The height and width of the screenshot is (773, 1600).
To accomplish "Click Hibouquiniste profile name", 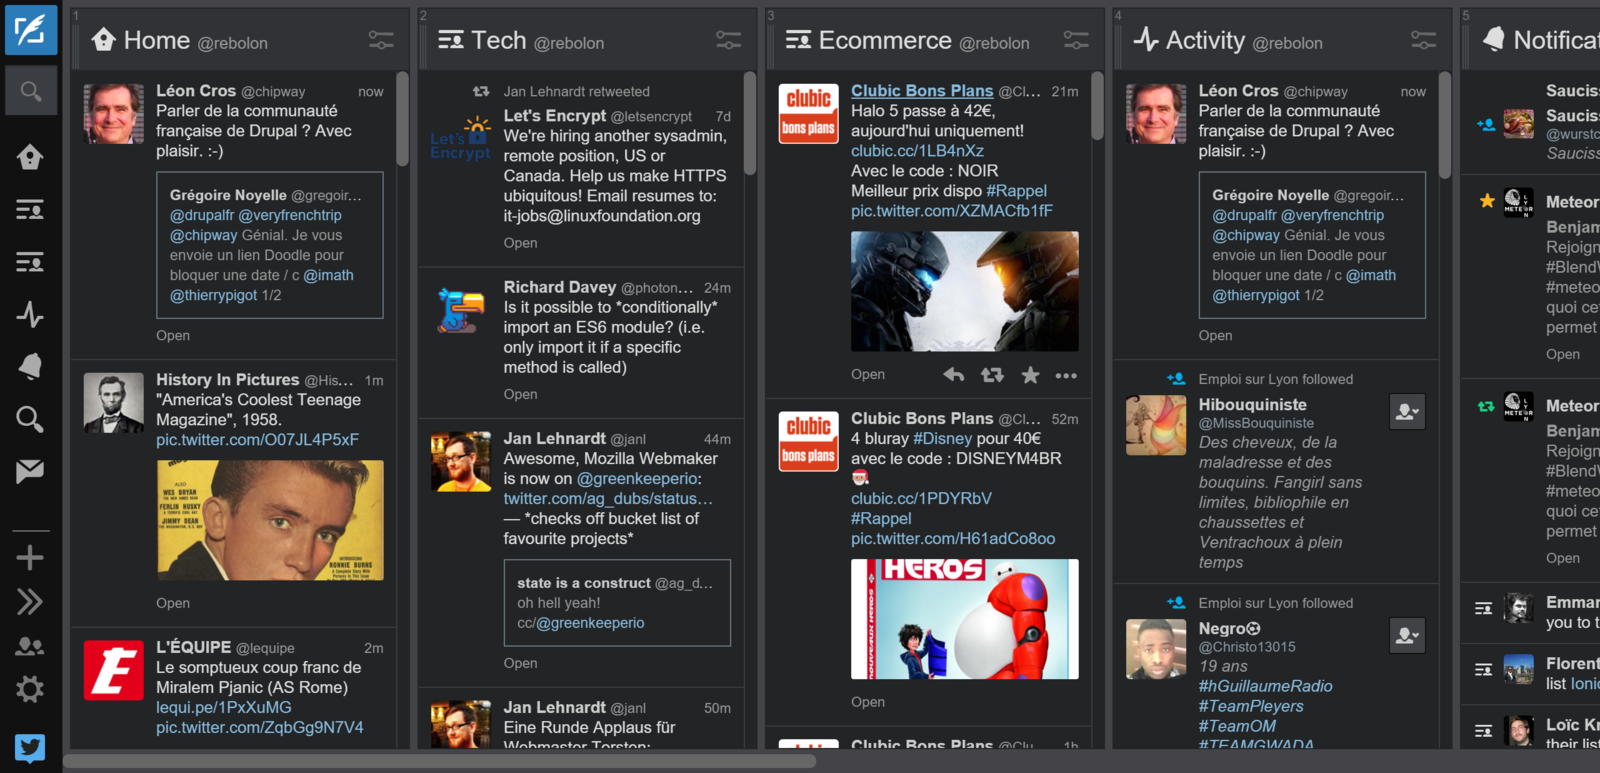I will (x=1253, y=405).
